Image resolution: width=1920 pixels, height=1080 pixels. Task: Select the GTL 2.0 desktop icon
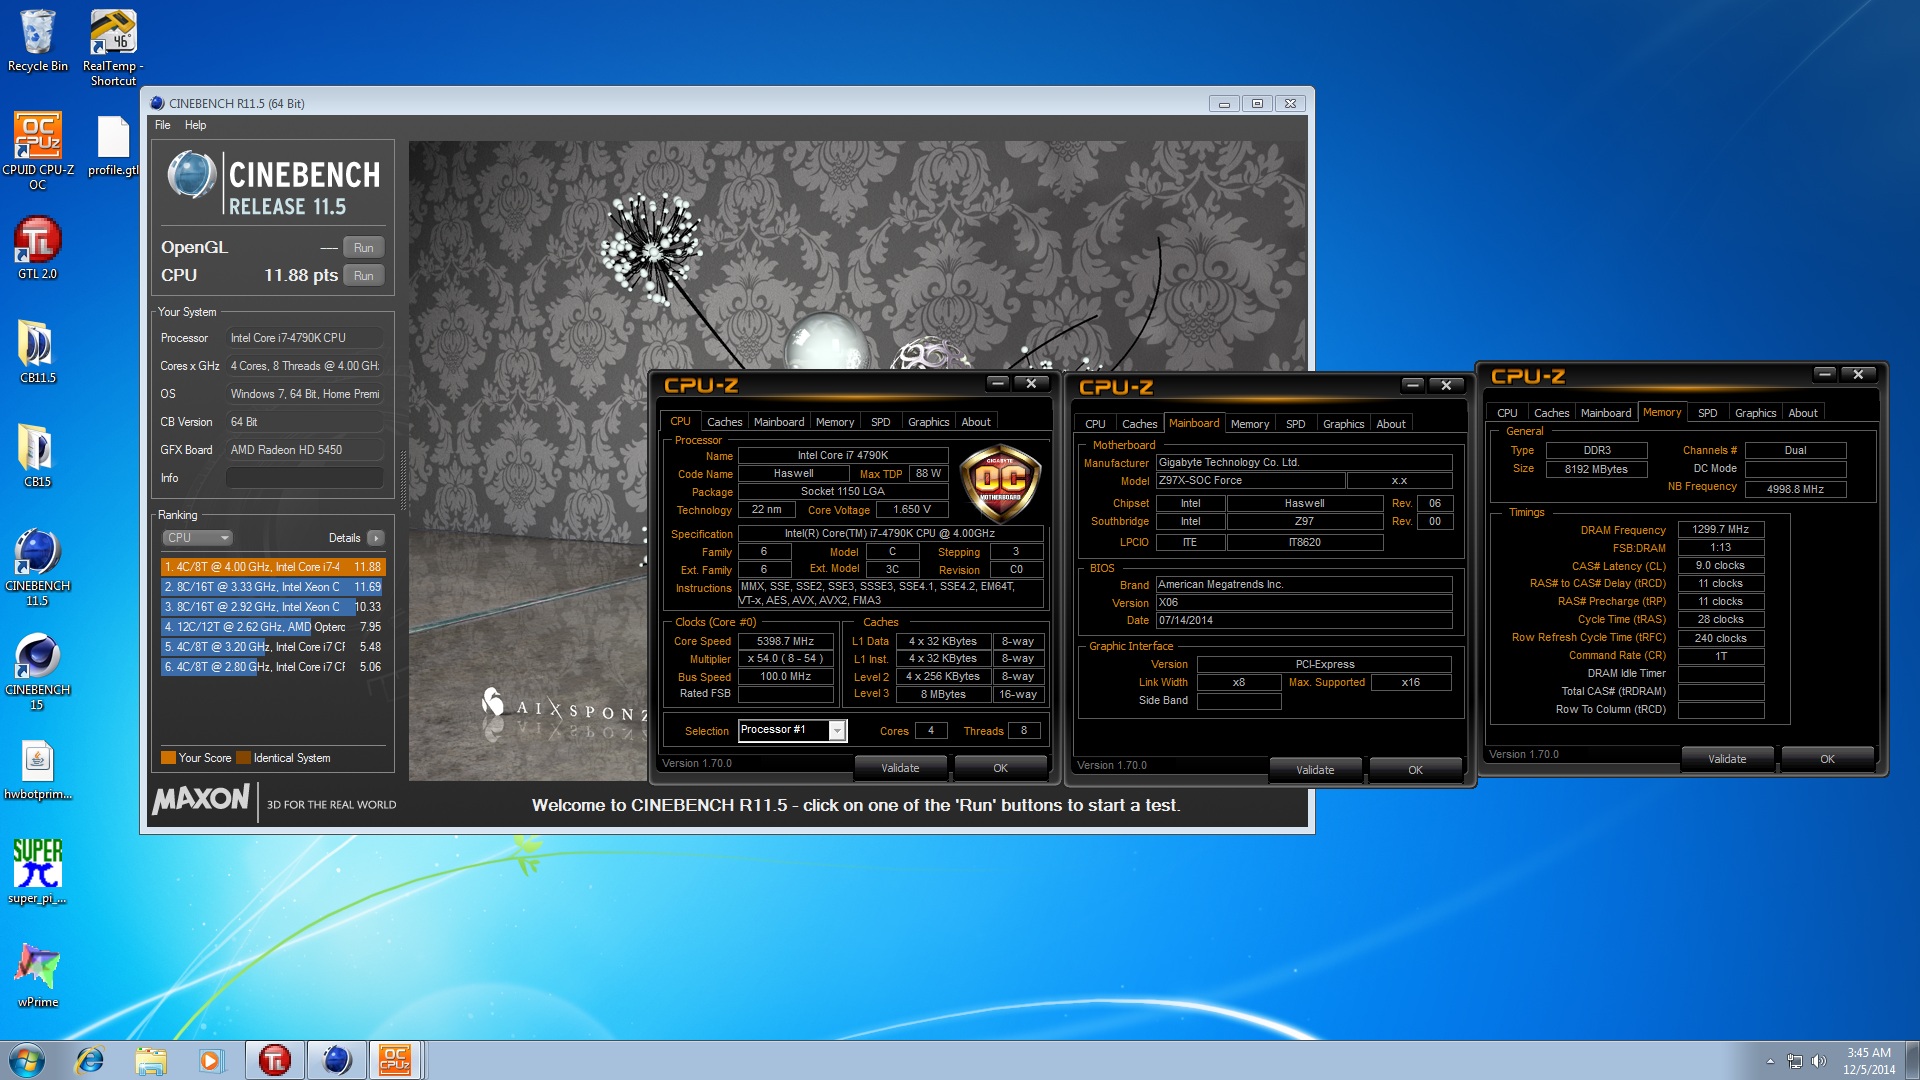tap(37, 248)
